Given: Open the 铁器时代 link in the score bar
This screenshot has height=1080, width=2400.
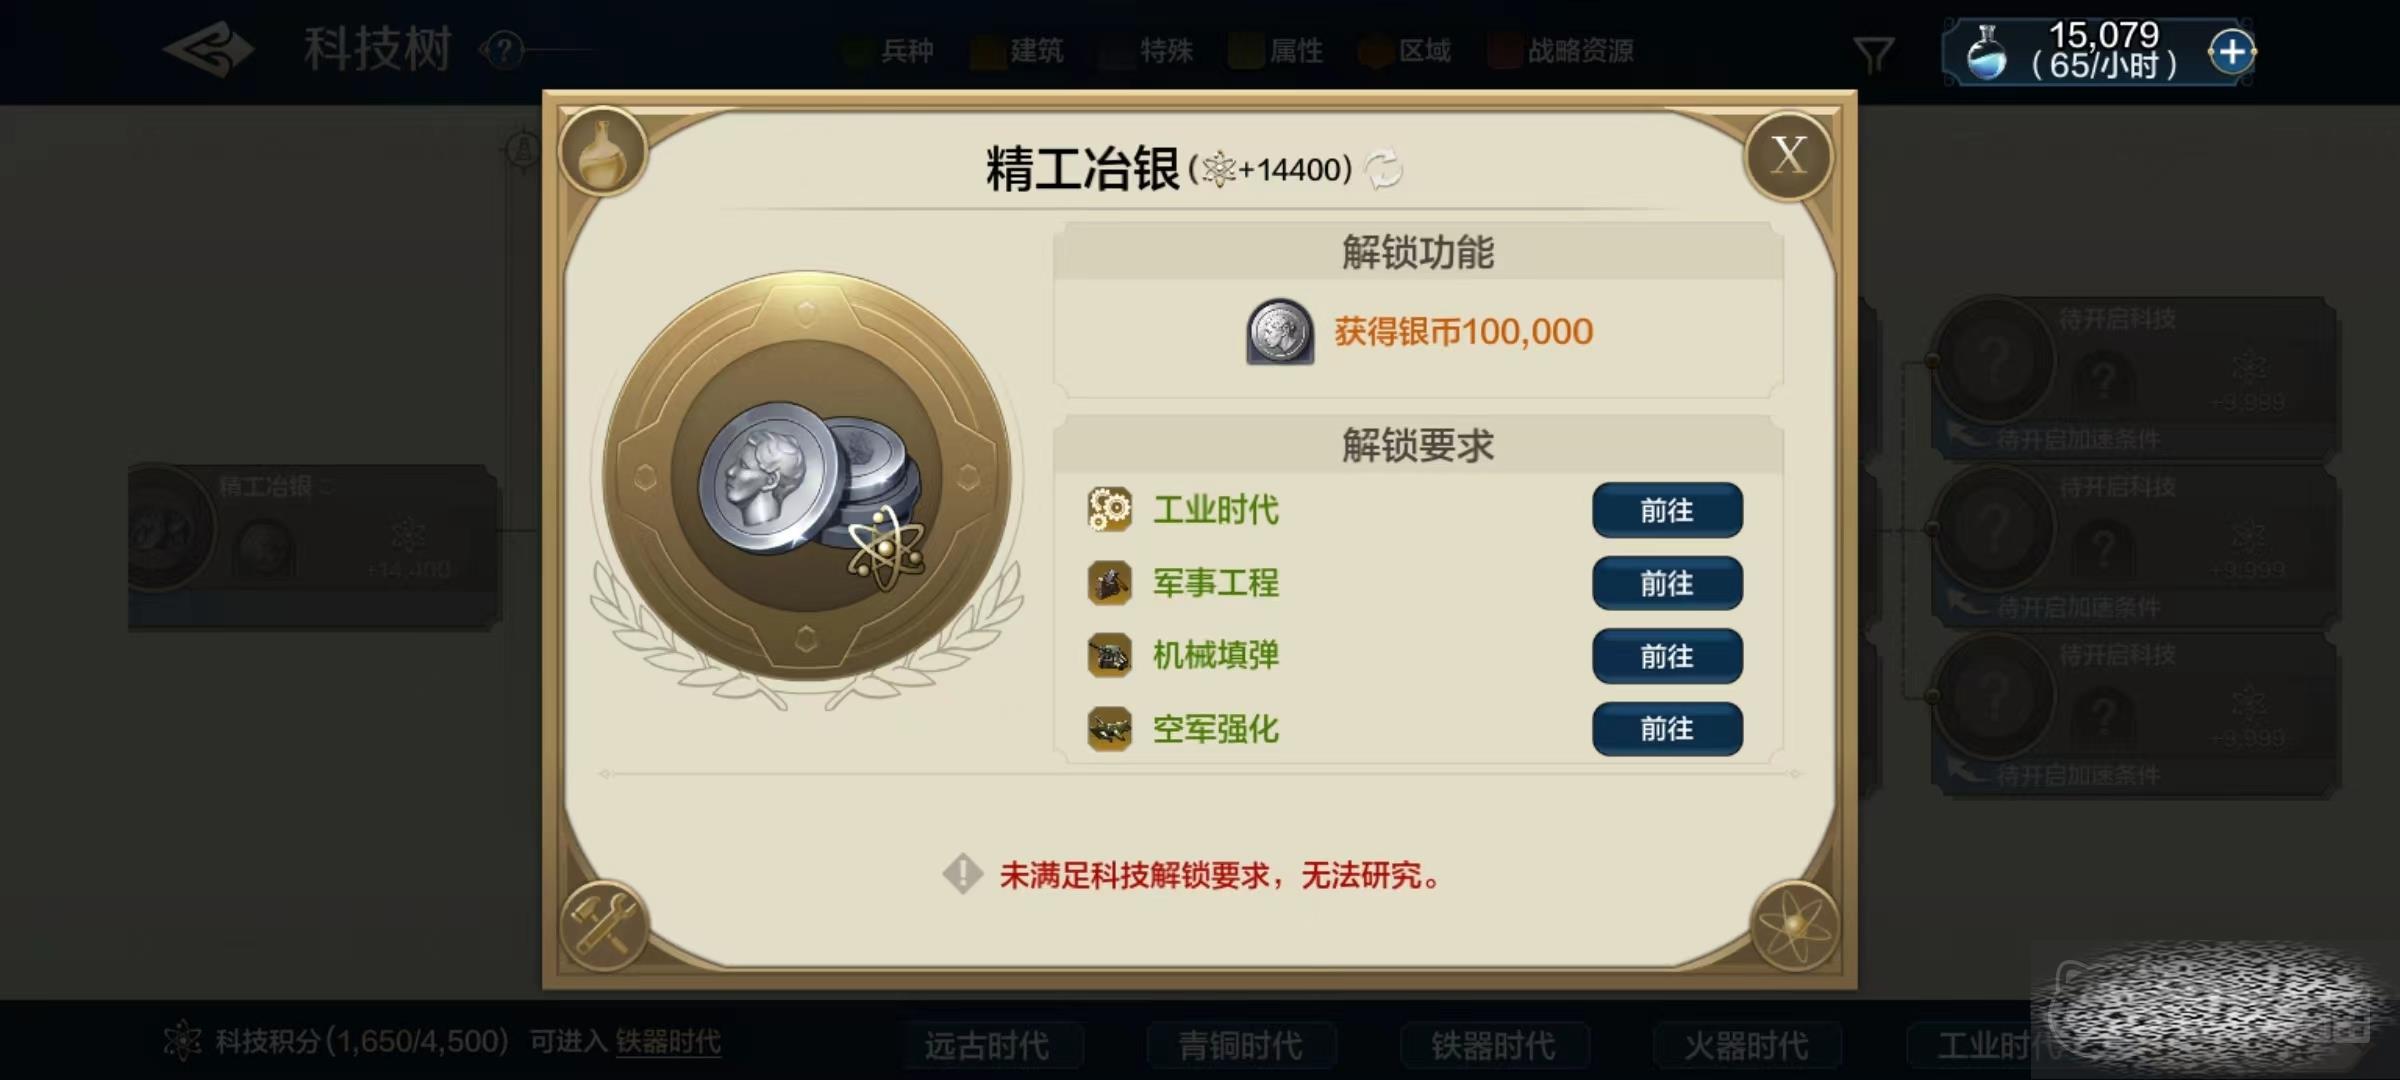Looking at the screenshot, I should [668, 1042].
